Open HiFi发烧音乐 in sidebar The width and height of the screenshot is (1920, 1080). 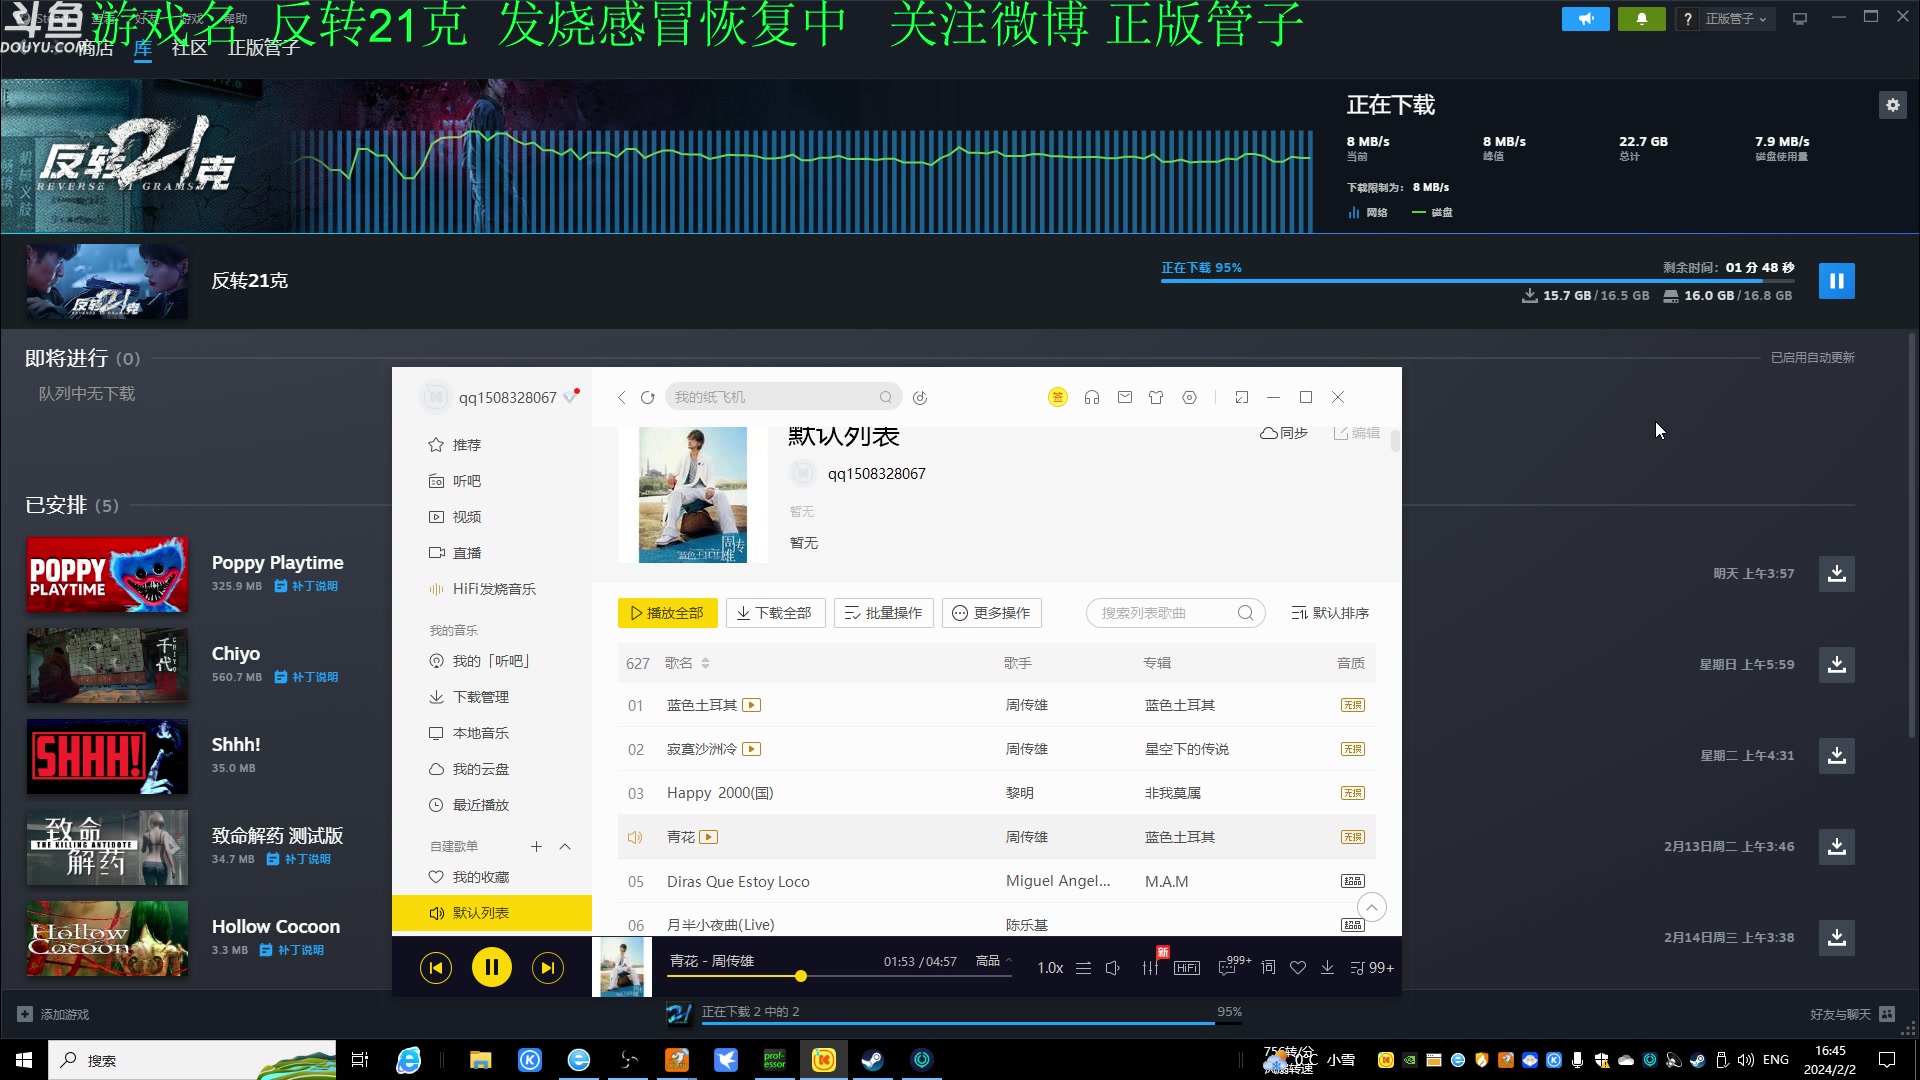[x=492, y=589]
